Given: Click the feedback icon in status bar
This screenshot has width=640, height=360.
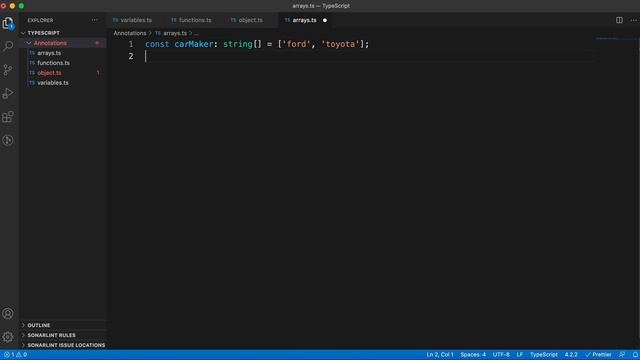Looking at the screenshot, I should tap(622, 355).
